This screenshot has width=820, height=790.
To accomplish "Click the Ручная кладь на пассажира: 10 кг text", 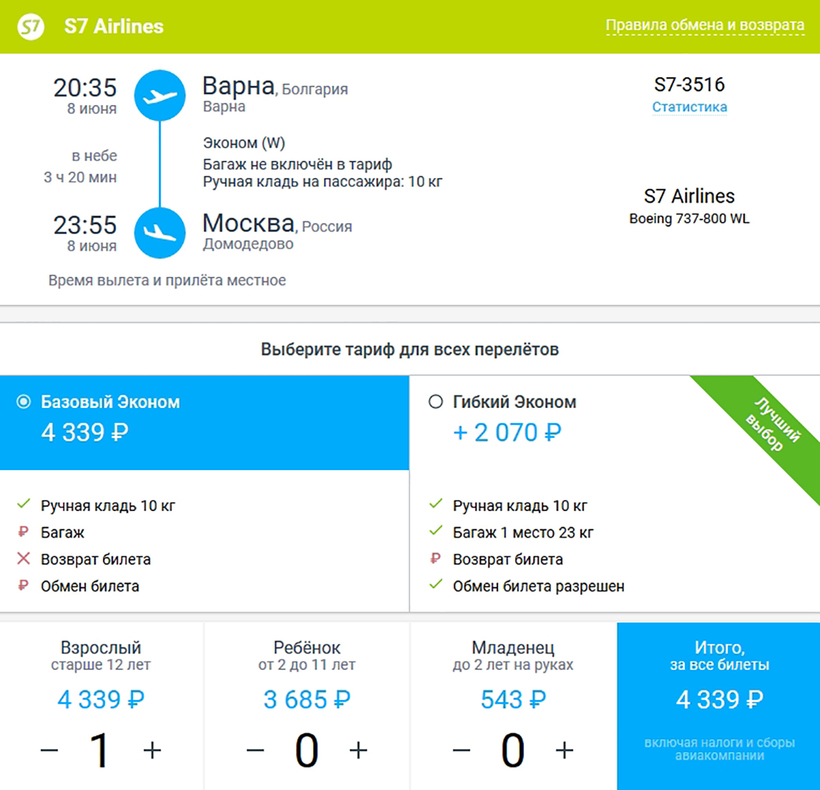I will pyautogui.click(x=323, y=182).
